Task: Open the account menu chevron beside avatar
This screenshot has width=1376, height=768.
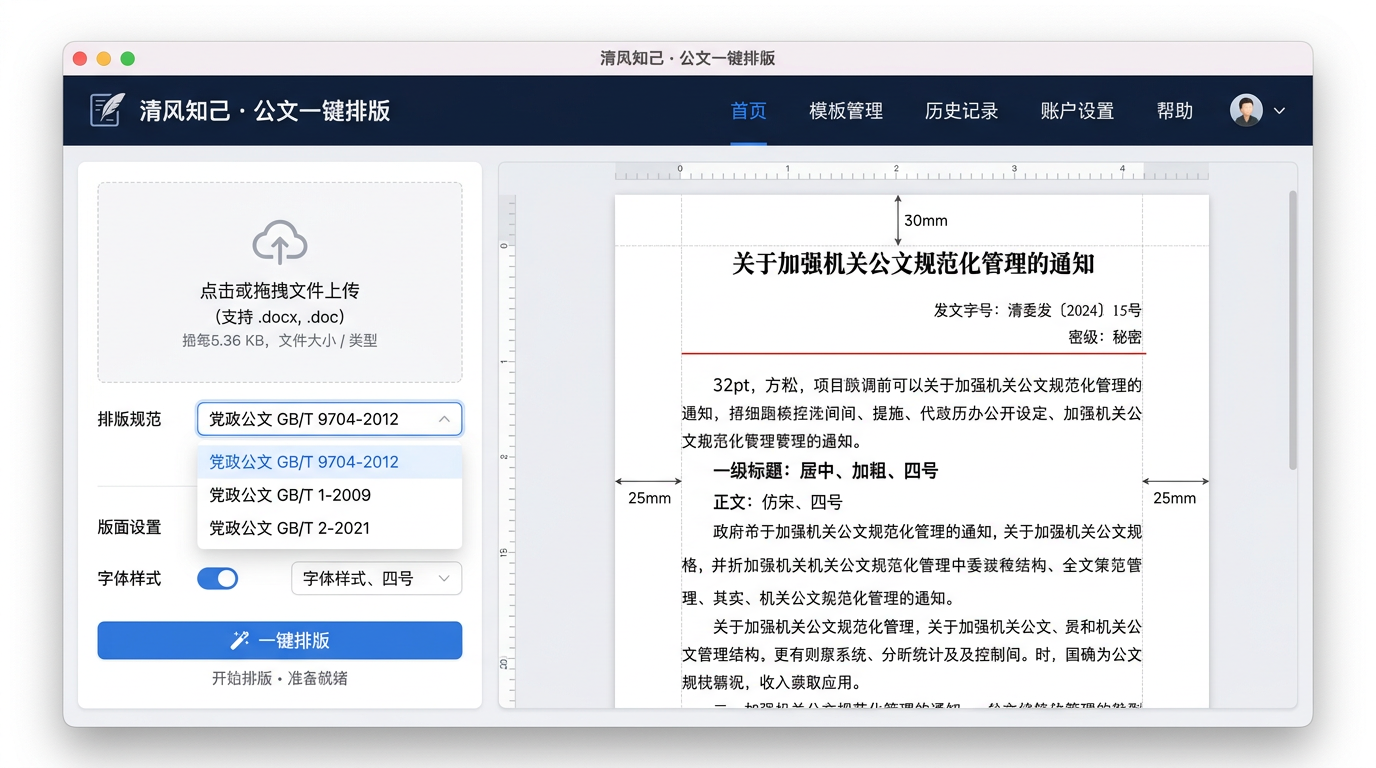Action: pyautogui.click(x=1279, y=111)
